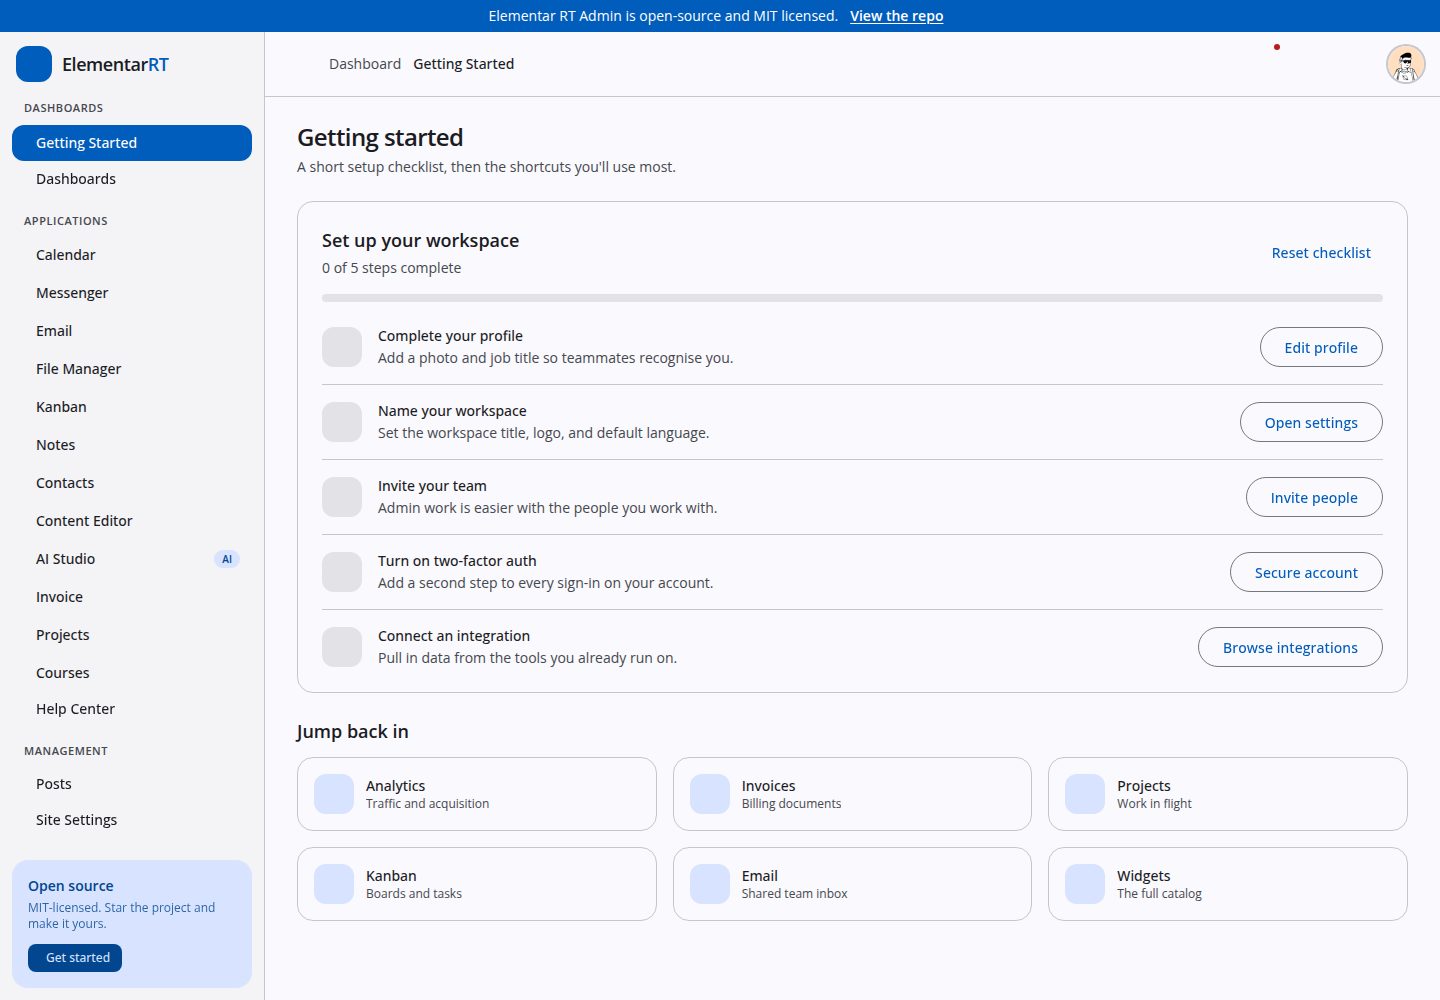Click the red notification dot
The width and height of the screenshot is (1440, 1000).
click(1277, 47)
